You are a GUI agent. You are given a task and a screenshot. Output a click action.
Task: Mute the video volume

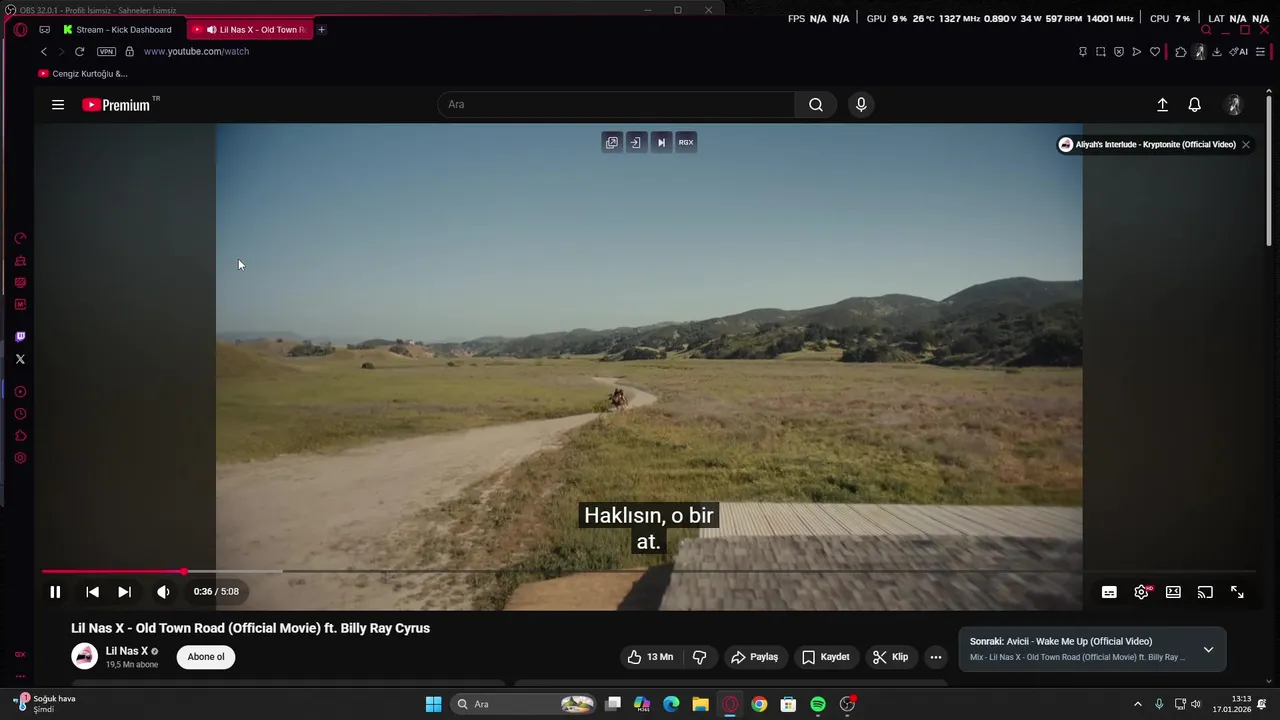pyautogui.click(x=163, y=592)
